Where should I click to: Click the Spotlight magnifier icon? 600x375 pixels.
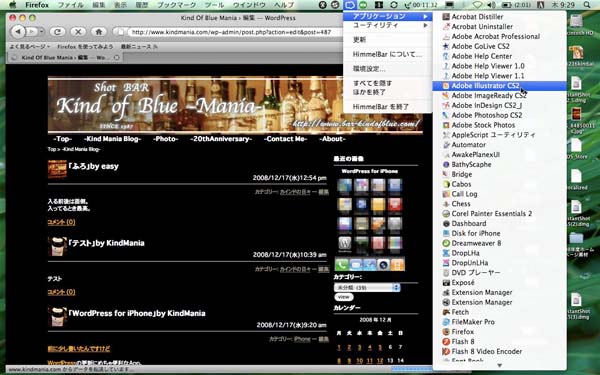587,5
